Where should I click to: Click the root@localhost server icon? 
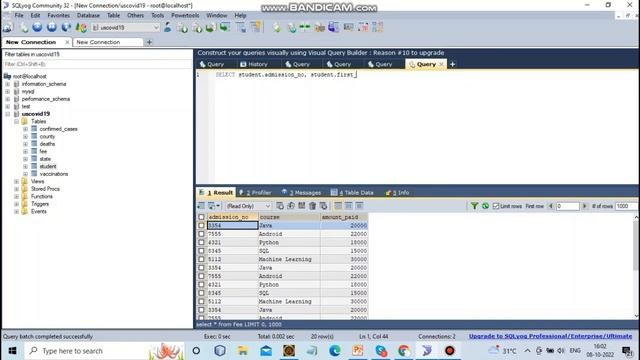(x=7, y=76)
